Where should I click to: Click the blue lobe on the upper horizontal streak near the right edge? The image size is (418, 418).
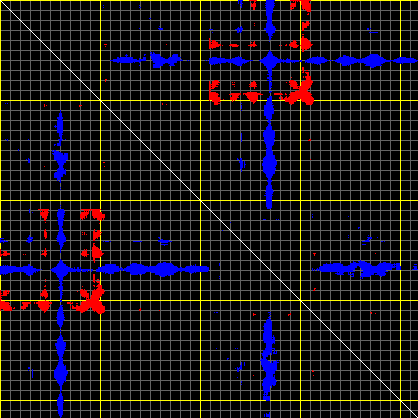coord(405,60)
